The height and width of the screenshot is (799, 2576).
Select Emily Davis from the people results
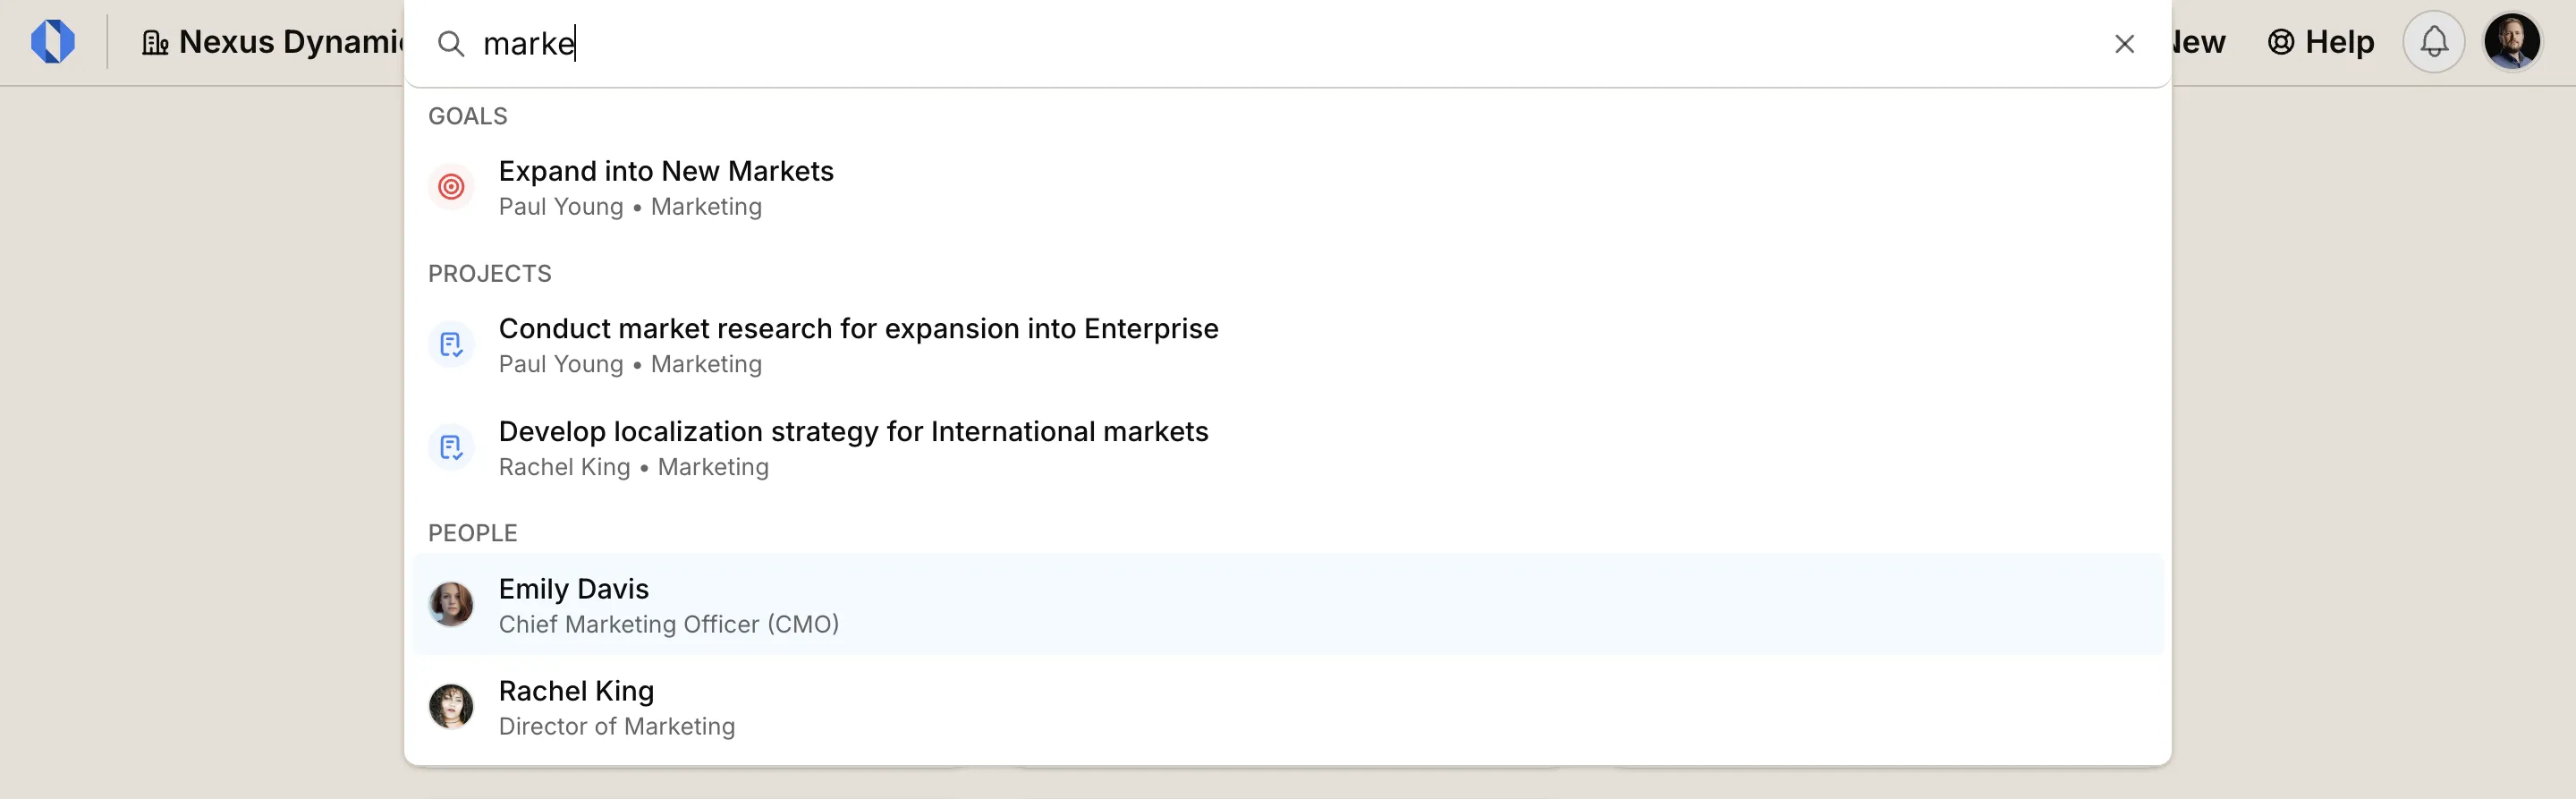[x=573, y=589]
